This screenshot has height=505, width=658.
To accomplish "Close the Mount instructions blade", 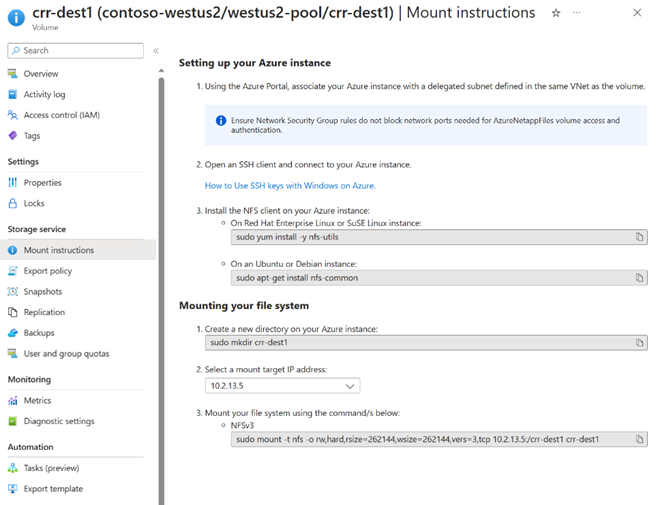I will (x=637, y=13).
